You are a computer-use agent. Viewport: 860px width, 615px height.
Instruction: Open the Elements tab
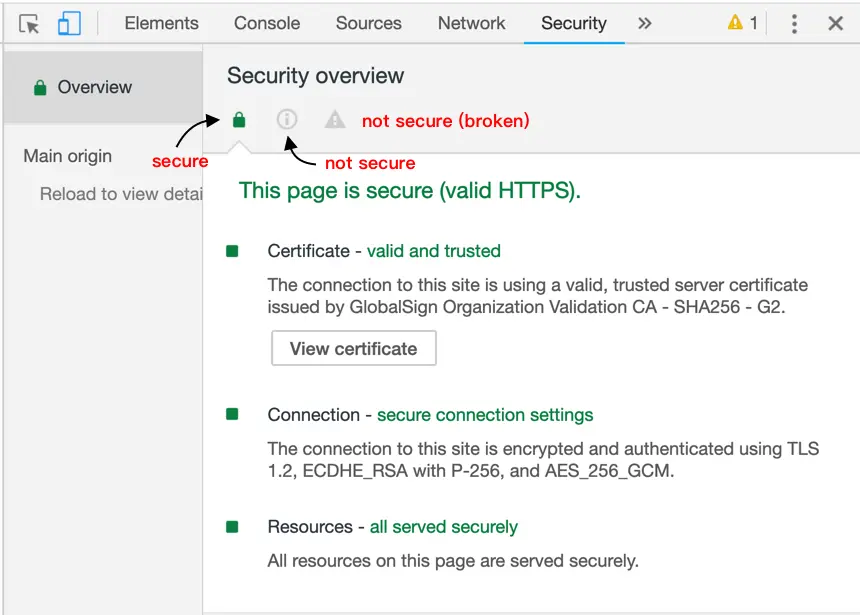[161, 23]
